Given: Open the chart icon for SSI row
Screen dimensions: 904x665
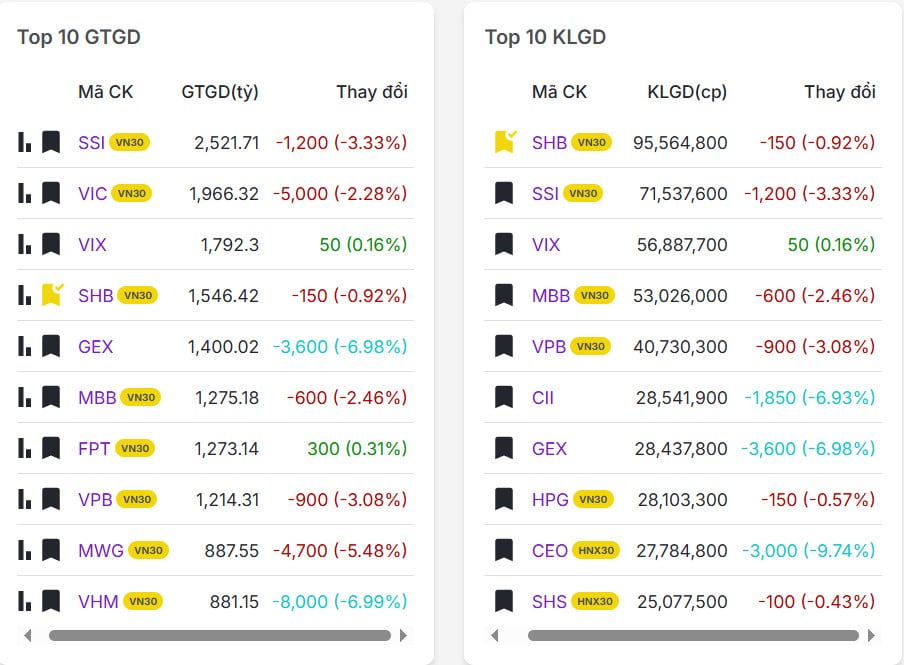Looking at the screenshot, I should (25, 142).
